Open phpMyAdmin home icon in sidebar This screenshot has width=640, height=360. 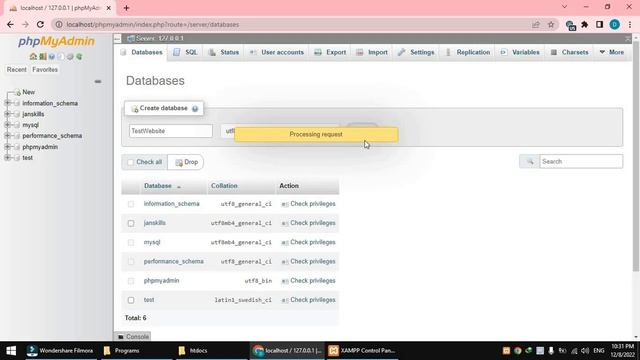click(x=33, y=56)
